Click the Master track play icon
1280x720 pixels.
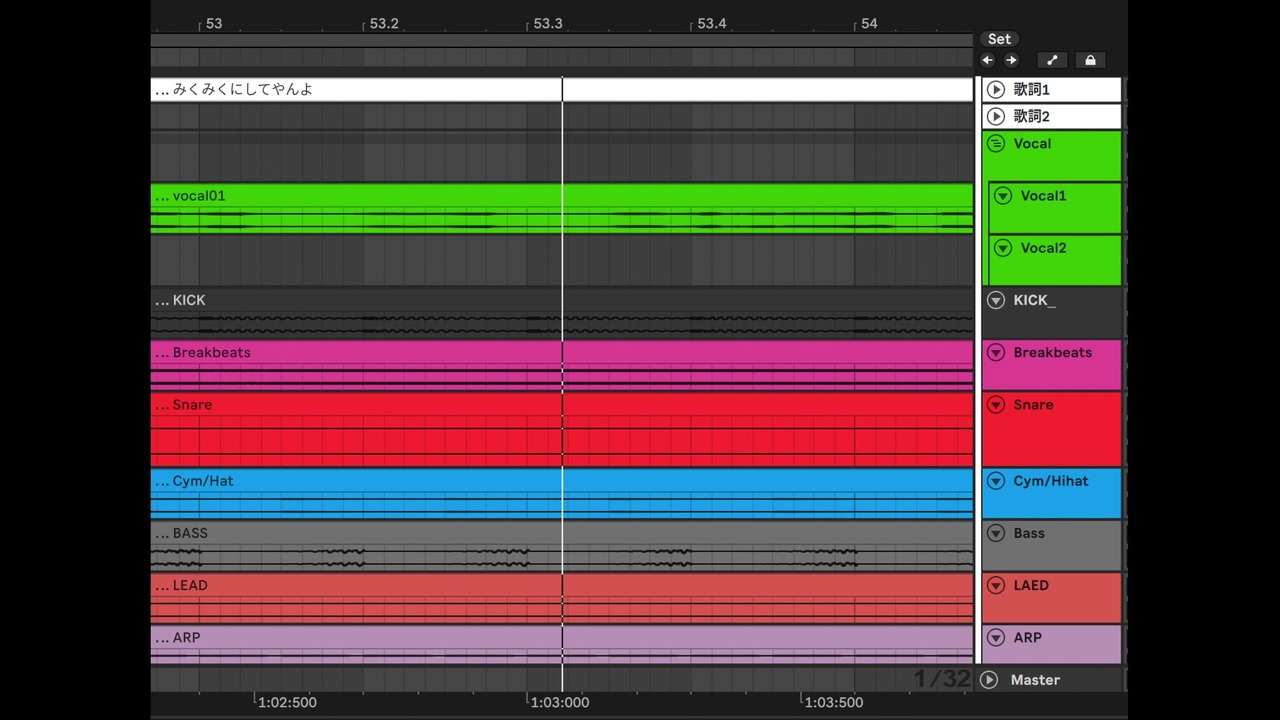tap(990, 680)
